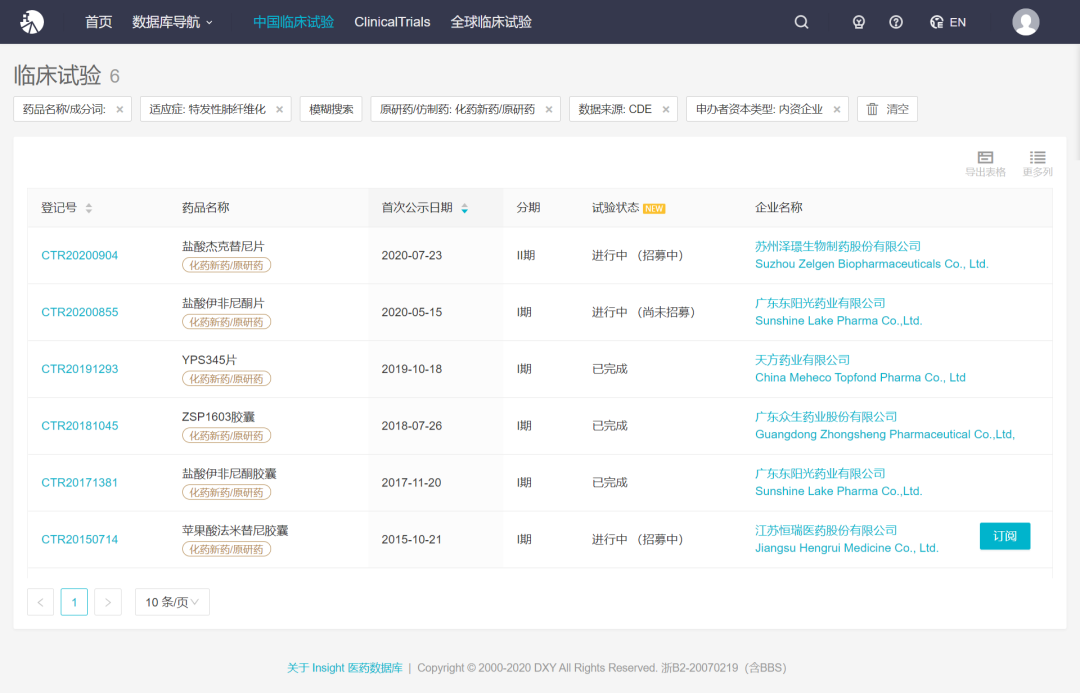Go to previous page arrow

click(41, 602)
